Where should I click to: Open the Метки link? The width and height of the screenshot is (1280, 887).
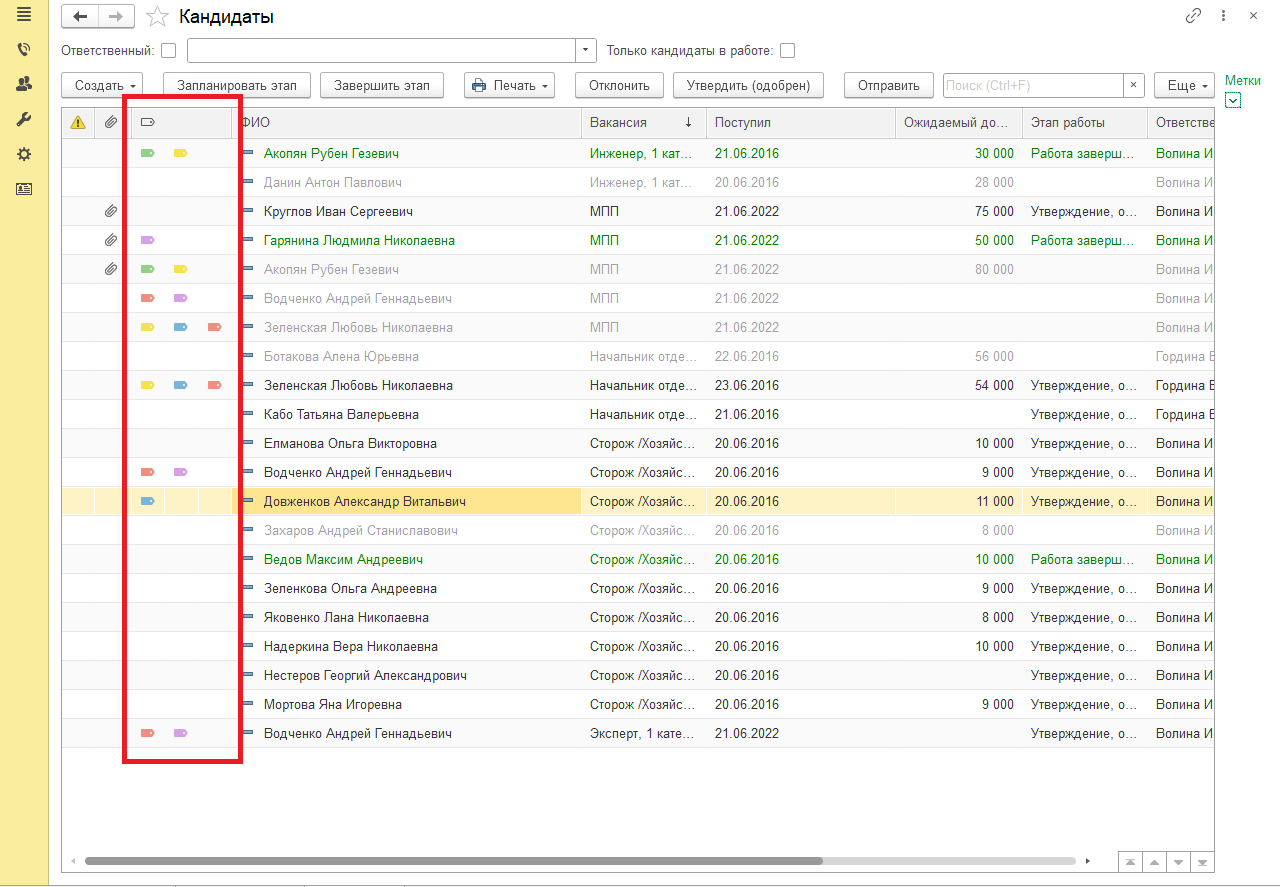click(x=1243, y=81)
